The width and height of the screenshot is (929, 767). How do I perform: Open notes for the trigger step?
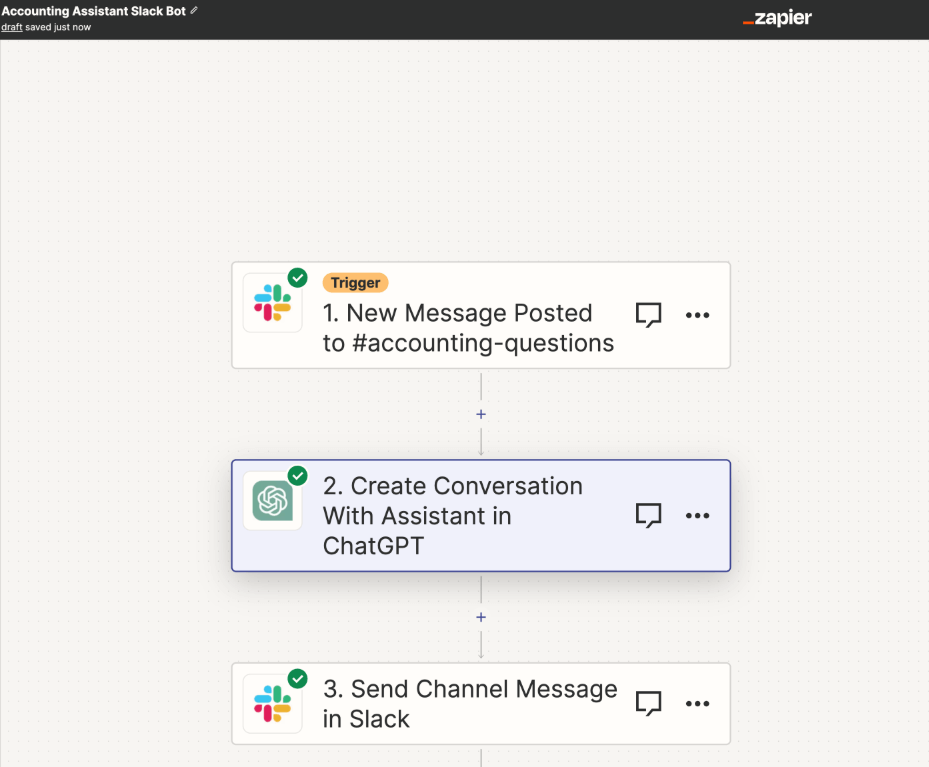648,315
